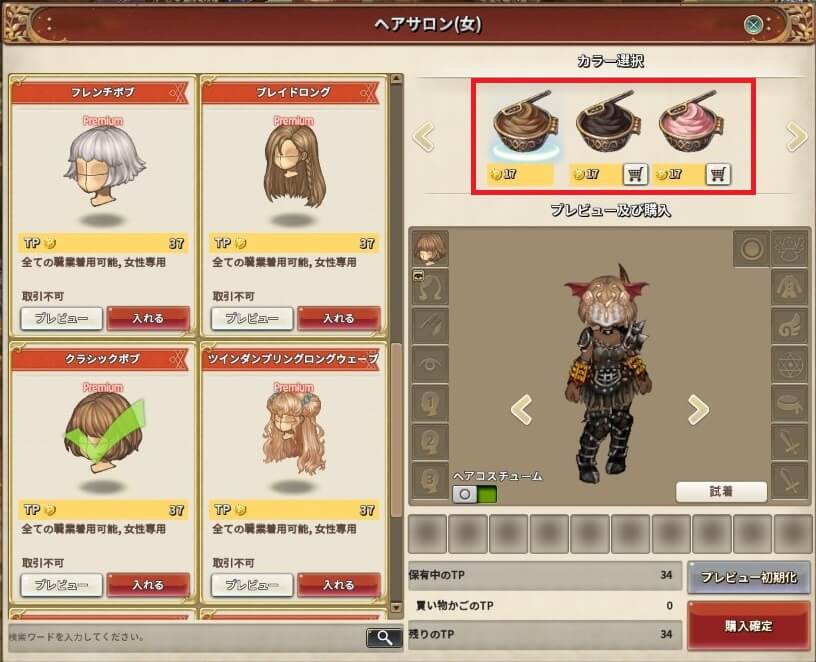The width and height of the screenshot is (816, 662).
Task: Toggle the ヘアコスチューム switch
Action: 475,494
